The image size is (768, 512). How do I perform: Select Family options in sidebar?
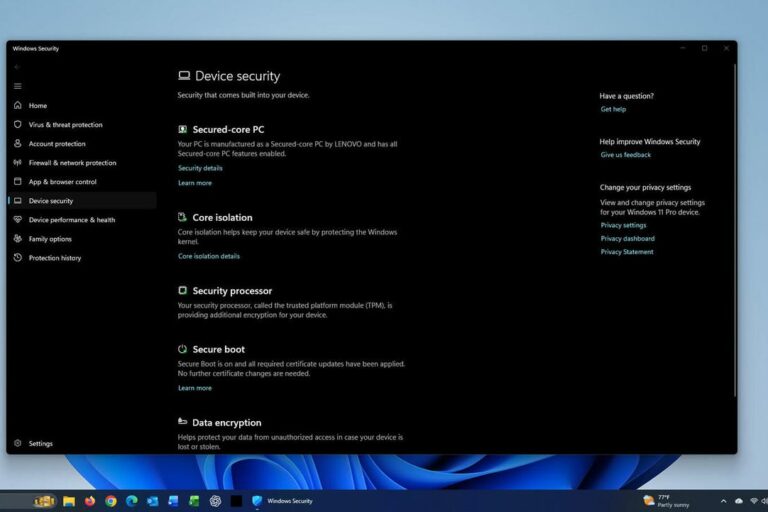(50, 239)
